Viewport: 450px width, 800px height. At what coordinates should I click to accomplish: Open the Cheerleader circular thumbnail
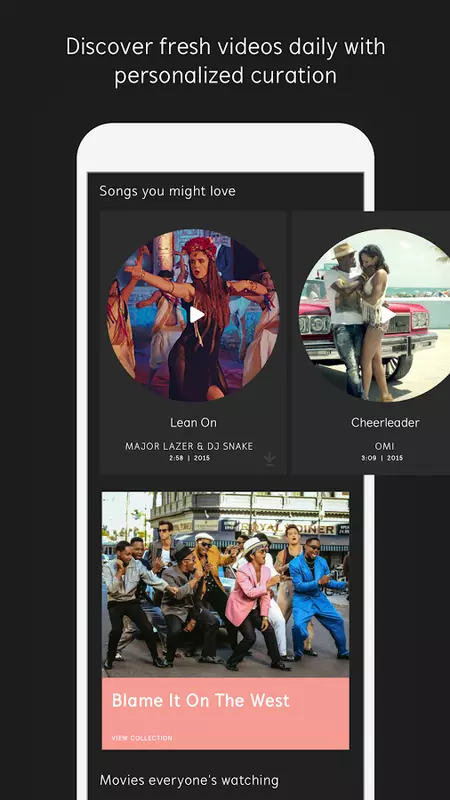(x=375, y=315)
